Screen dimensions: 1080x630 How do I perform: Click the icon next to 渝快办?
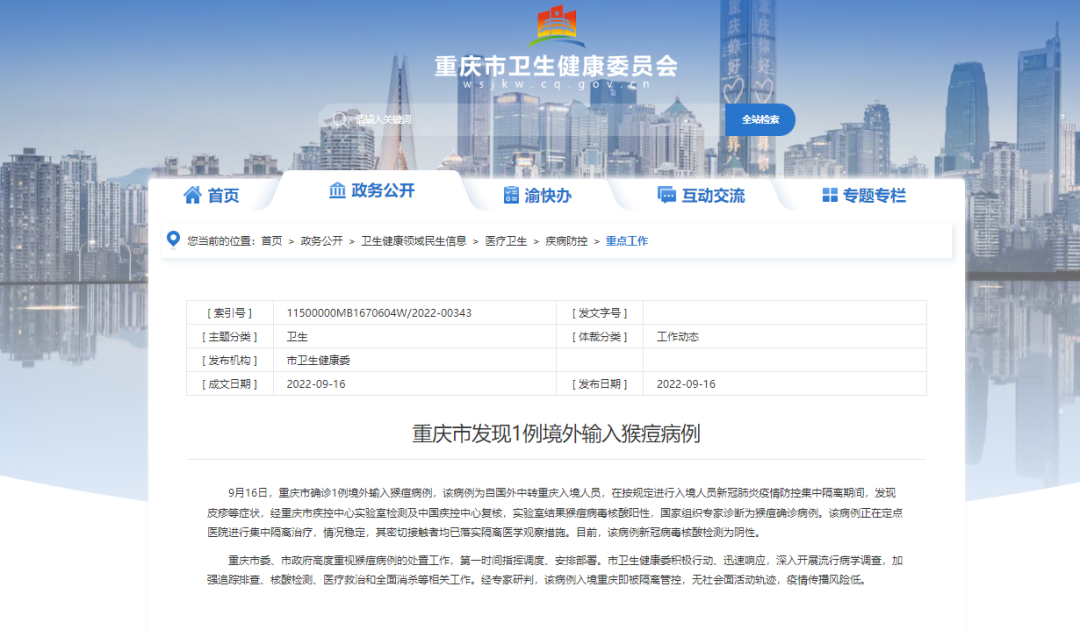511,195
